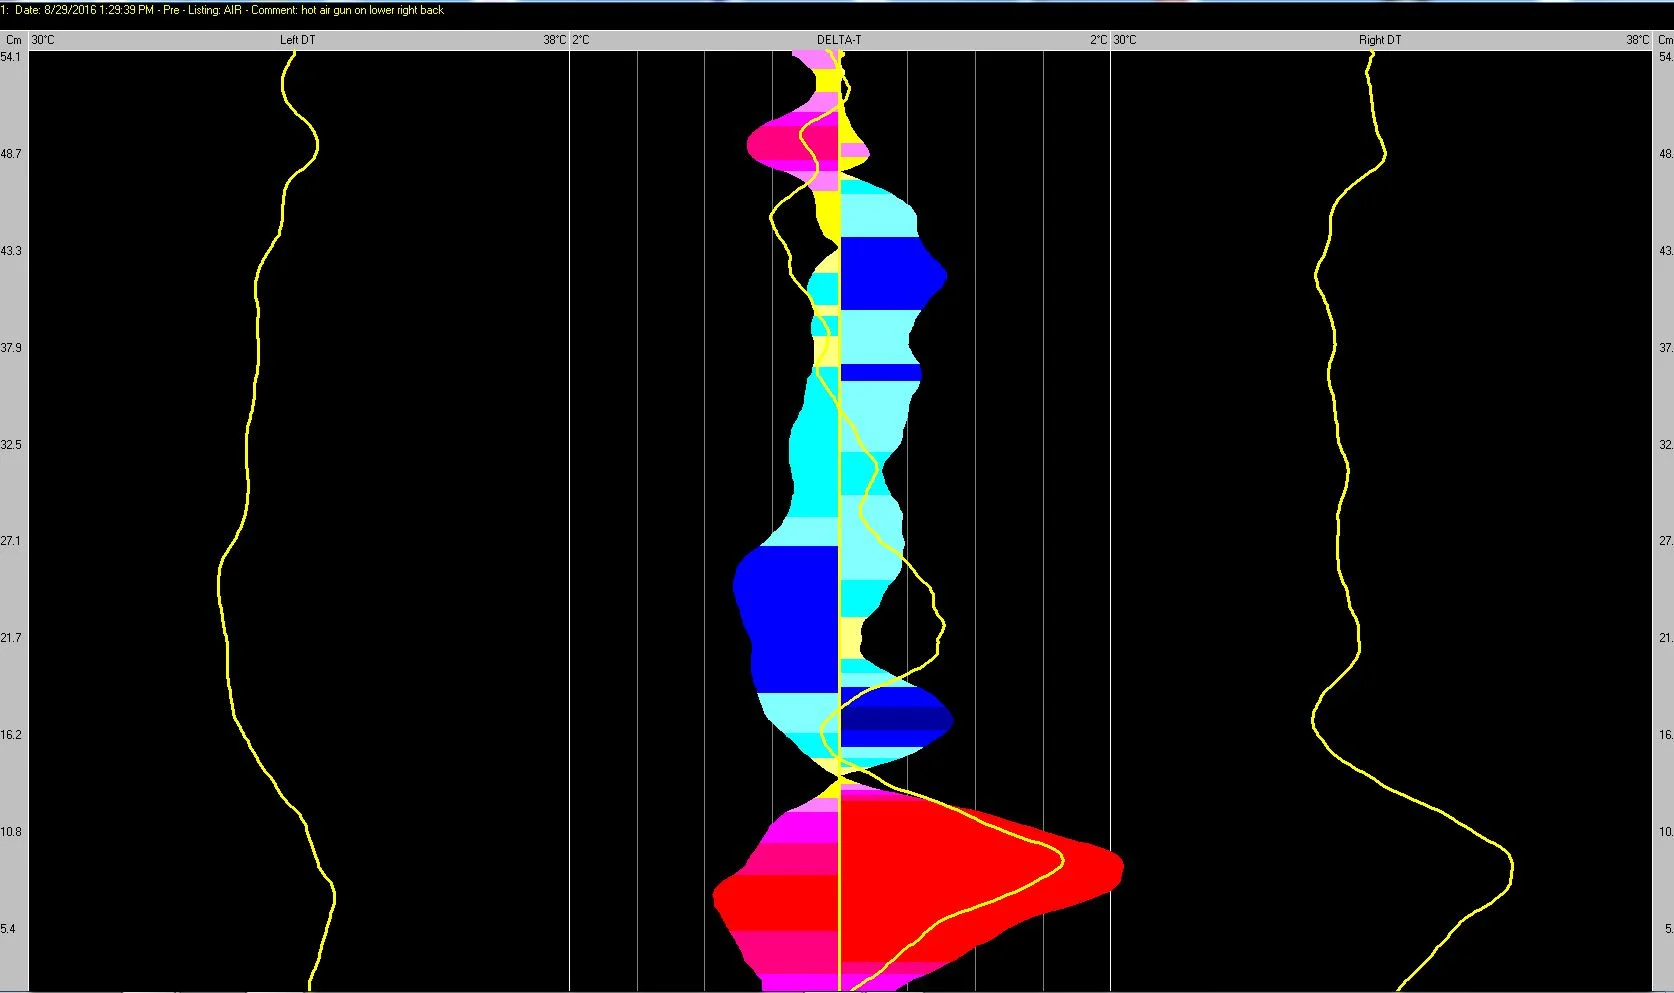Click the right 2°C label of DELTA-T

1098,40
